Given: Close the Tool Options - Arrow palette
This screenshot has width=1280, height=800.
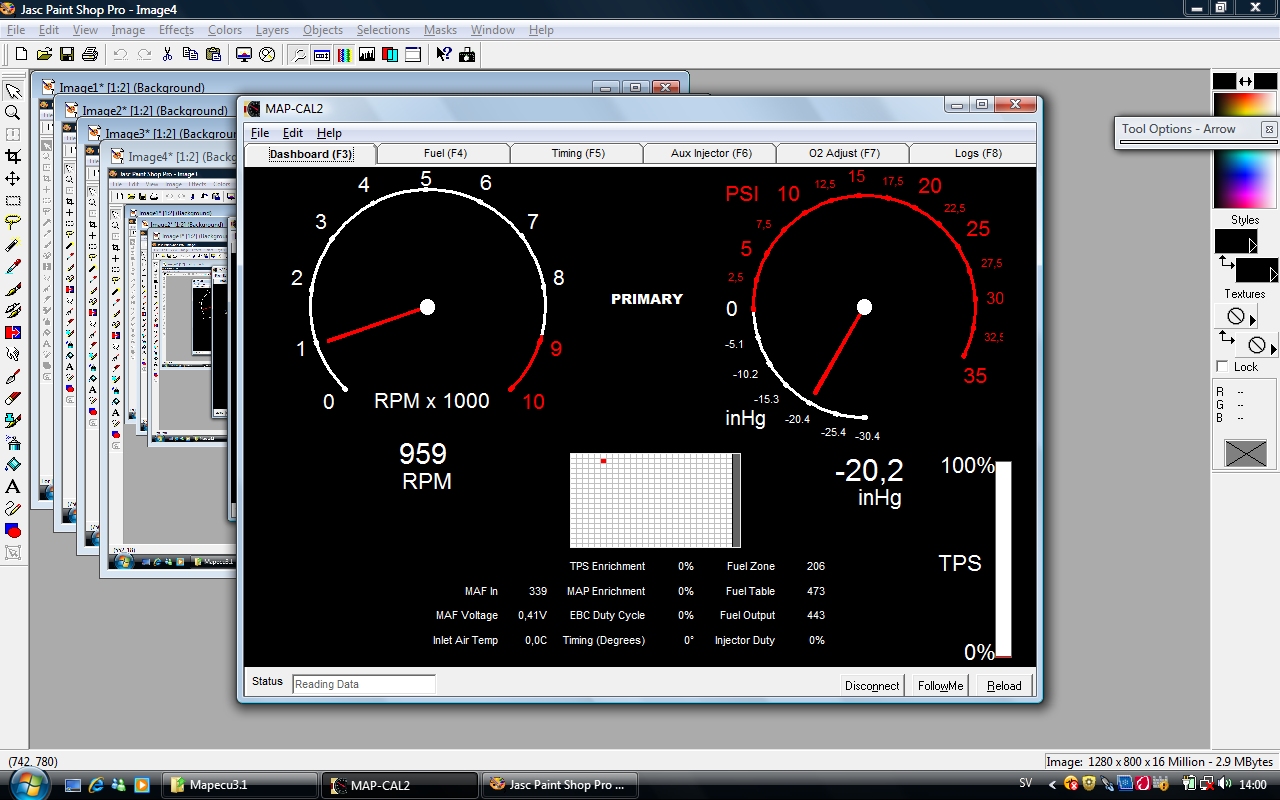Looking at the screenshot, I should point(1268,129).
